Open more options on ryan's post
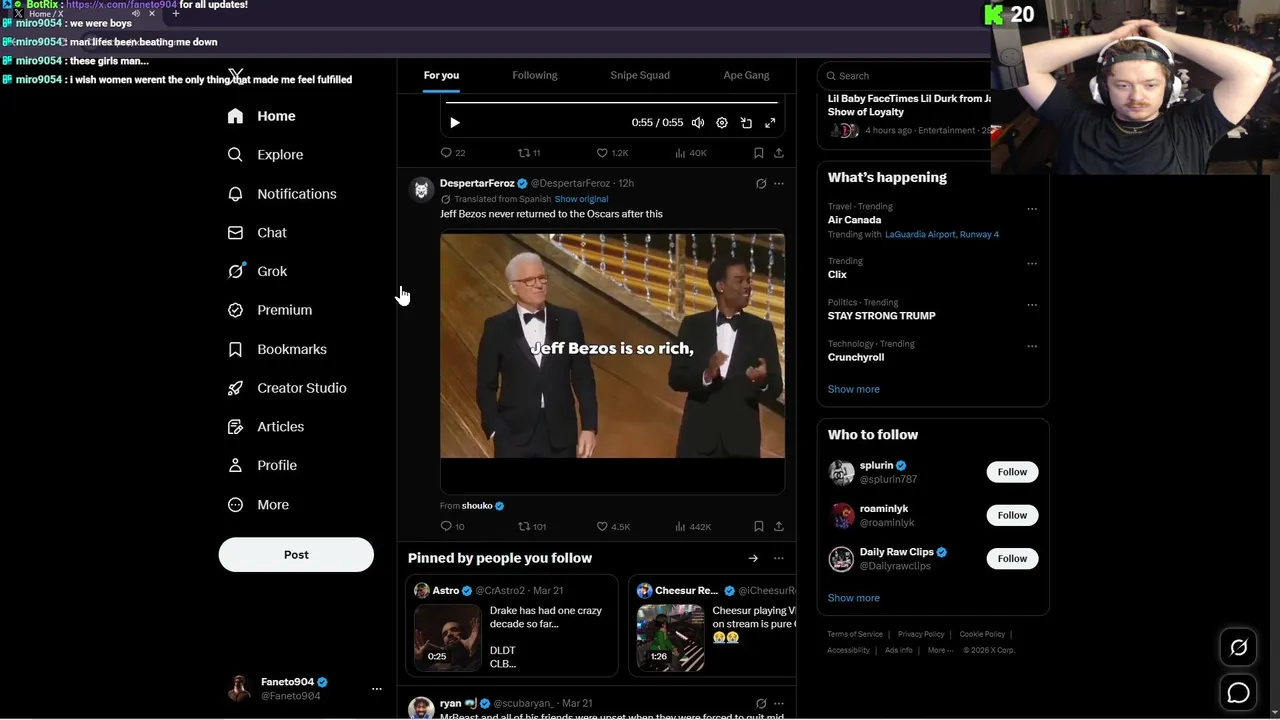The width and height of the screenshot is (1280, 720). click(x=779, y=704)
